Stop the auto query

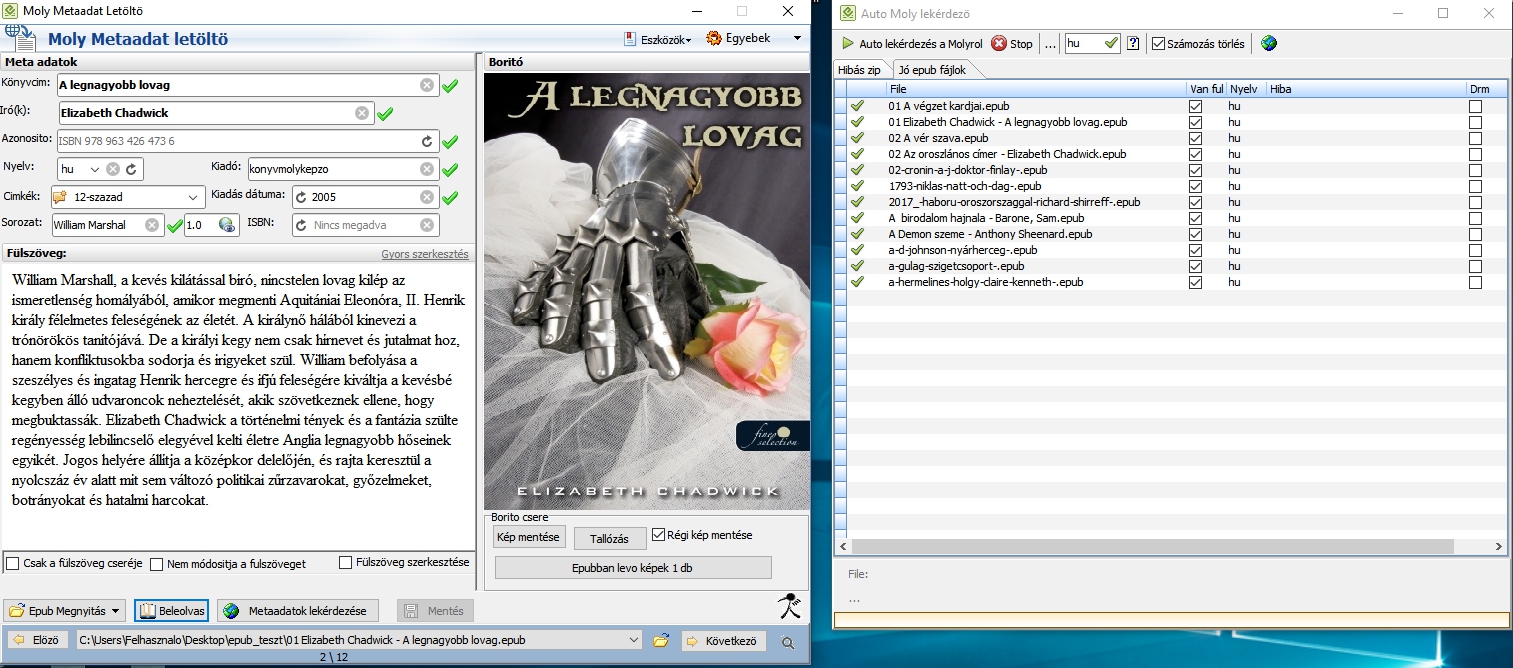click(1012, 44)
